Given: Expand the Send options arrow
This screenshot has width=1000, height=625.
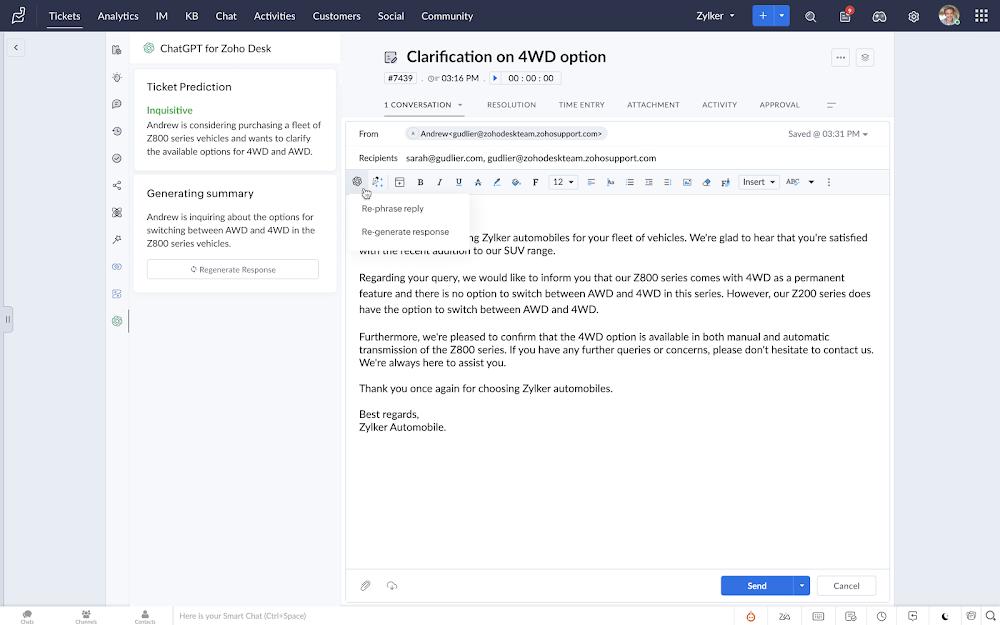Looking at the screenshot, I should 802,585.
